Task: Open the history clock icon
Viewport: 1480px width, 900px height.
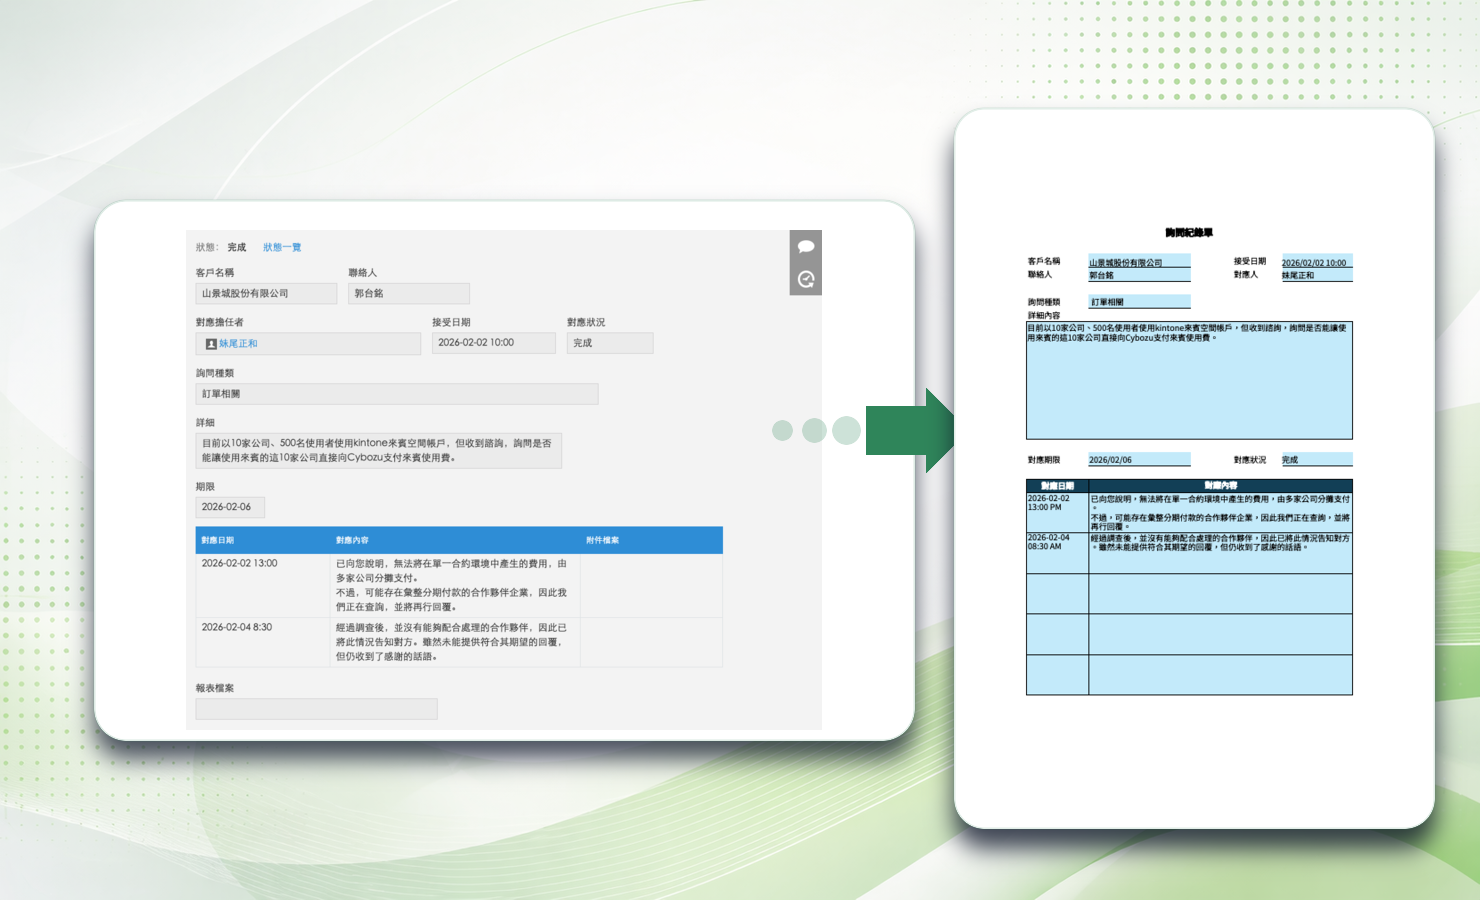Action: tap(806, 279)
